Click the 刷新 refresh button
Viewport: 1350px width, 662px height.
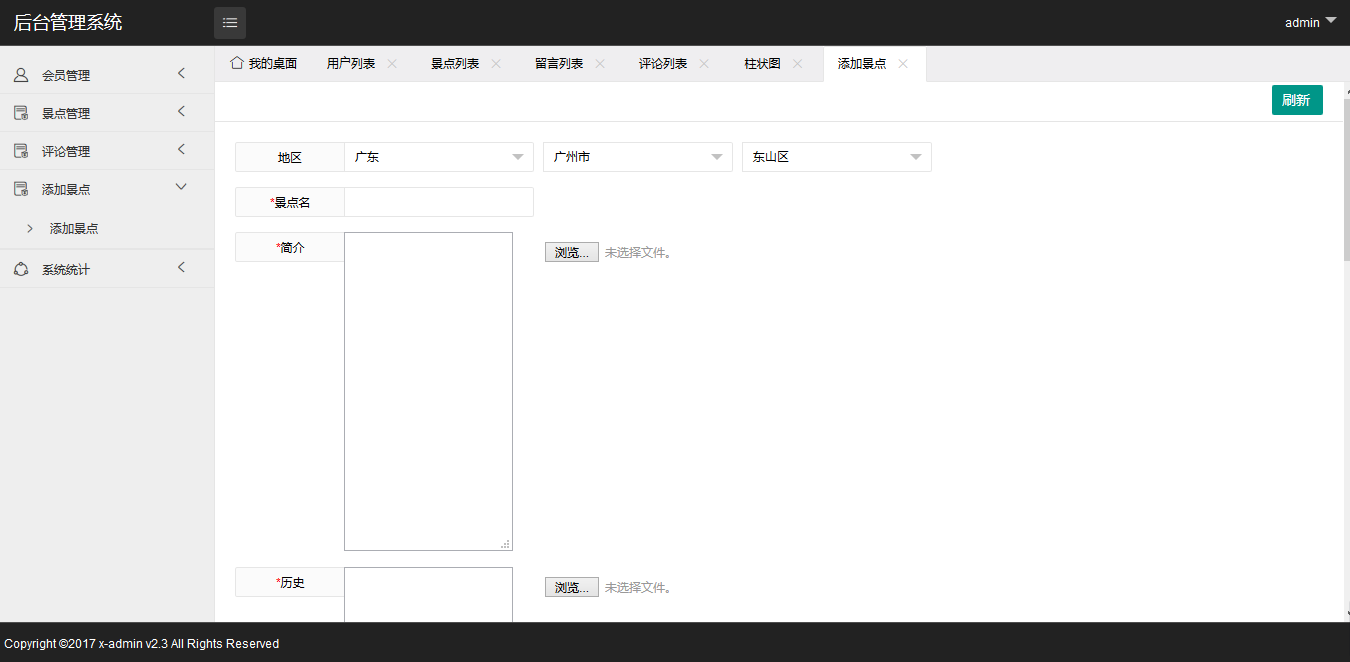(x=1297, y=100)
